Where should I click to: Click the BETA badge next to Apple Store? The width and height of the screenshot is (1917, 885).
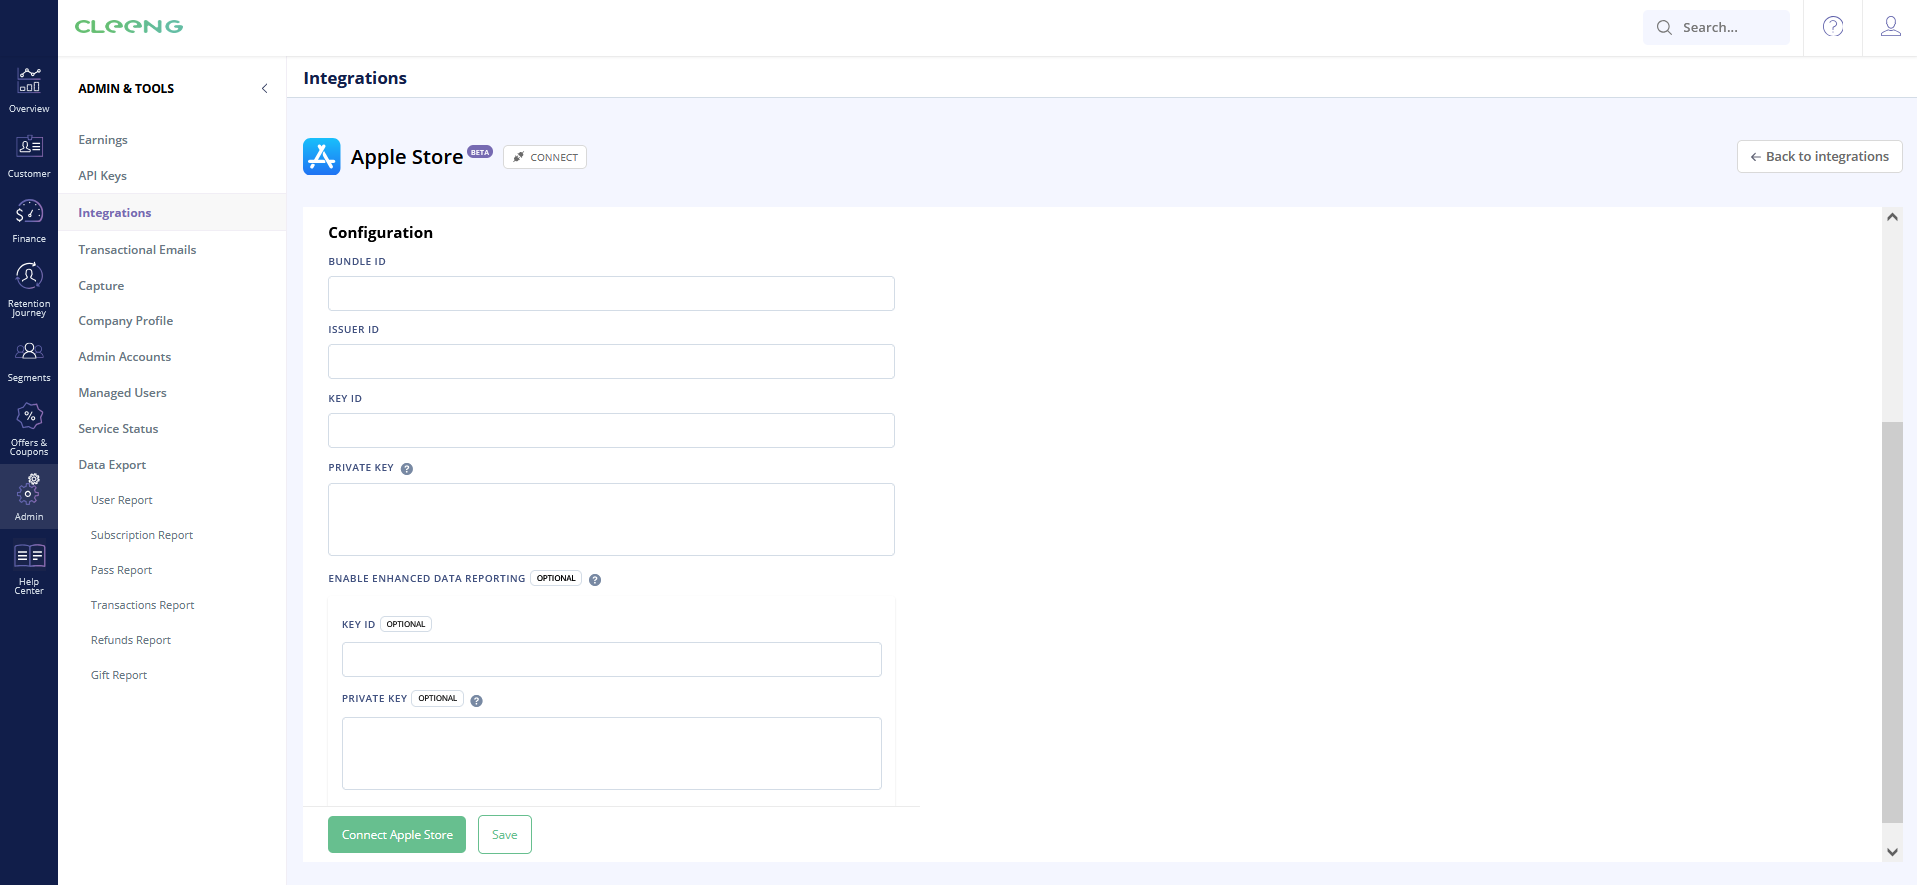click(480, 152)
